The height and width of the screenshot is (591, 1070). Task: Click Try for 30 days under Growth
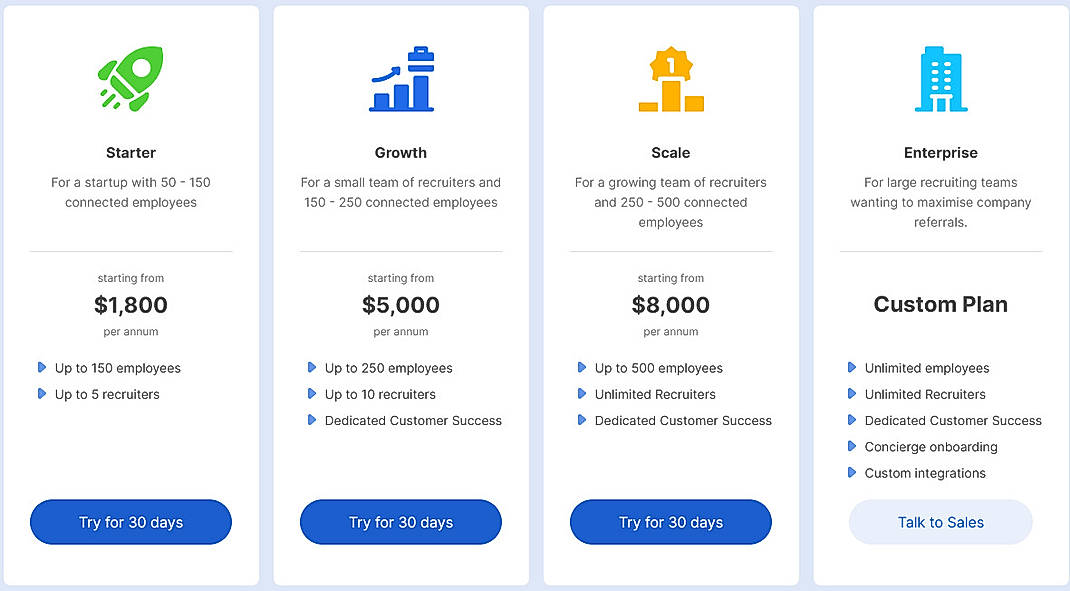click(400, 521)
